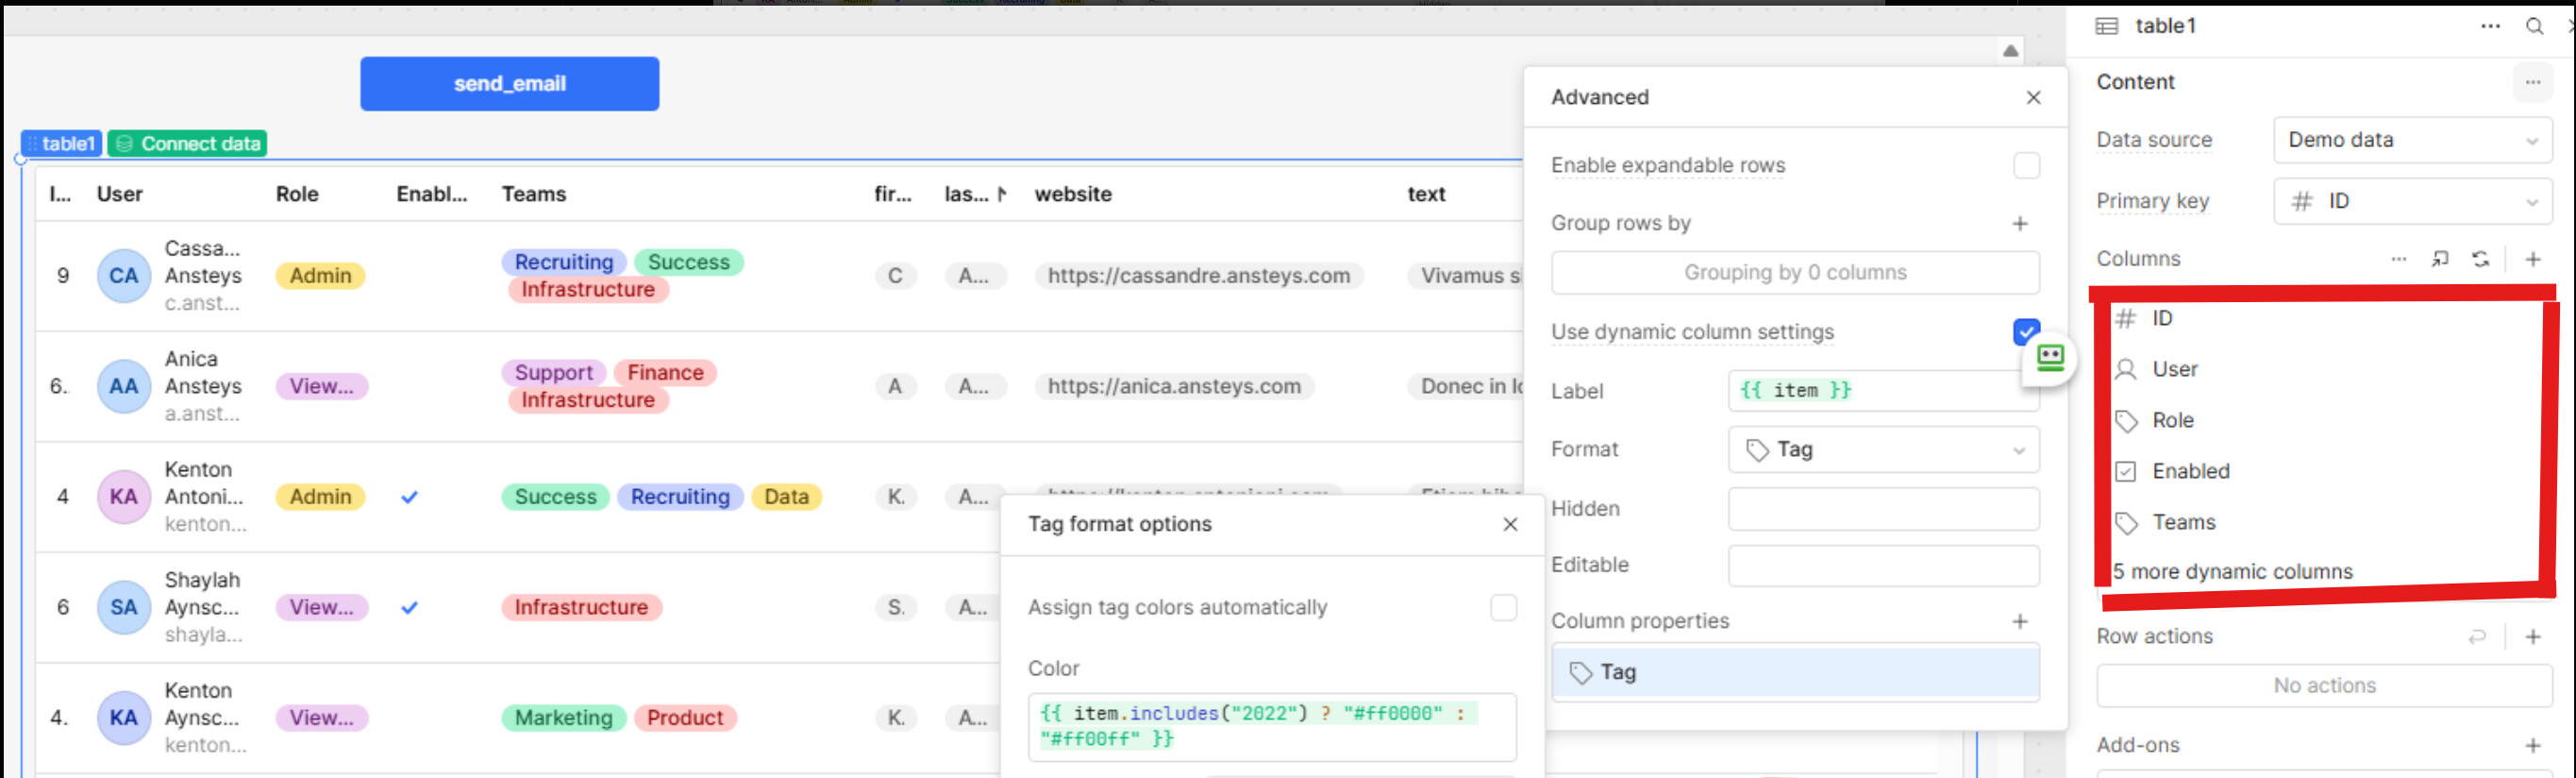This screenshot has width=2576, height=778.
Task: Toggle the Enabled checkmark for Kenton Antoni
Action: coord(409,497)
